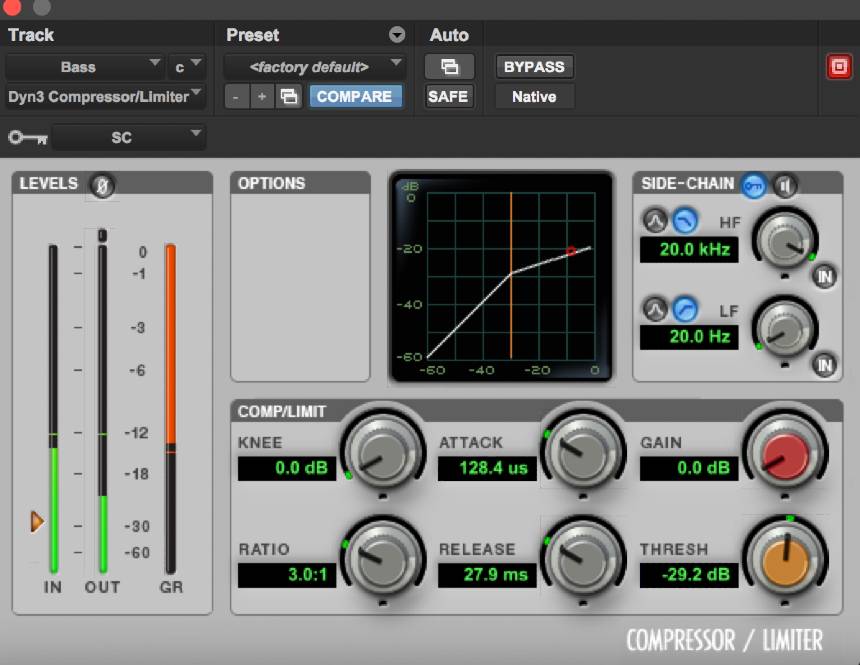
Task: Toggle the external key side-chain button
Action: (x=753, y=184)
